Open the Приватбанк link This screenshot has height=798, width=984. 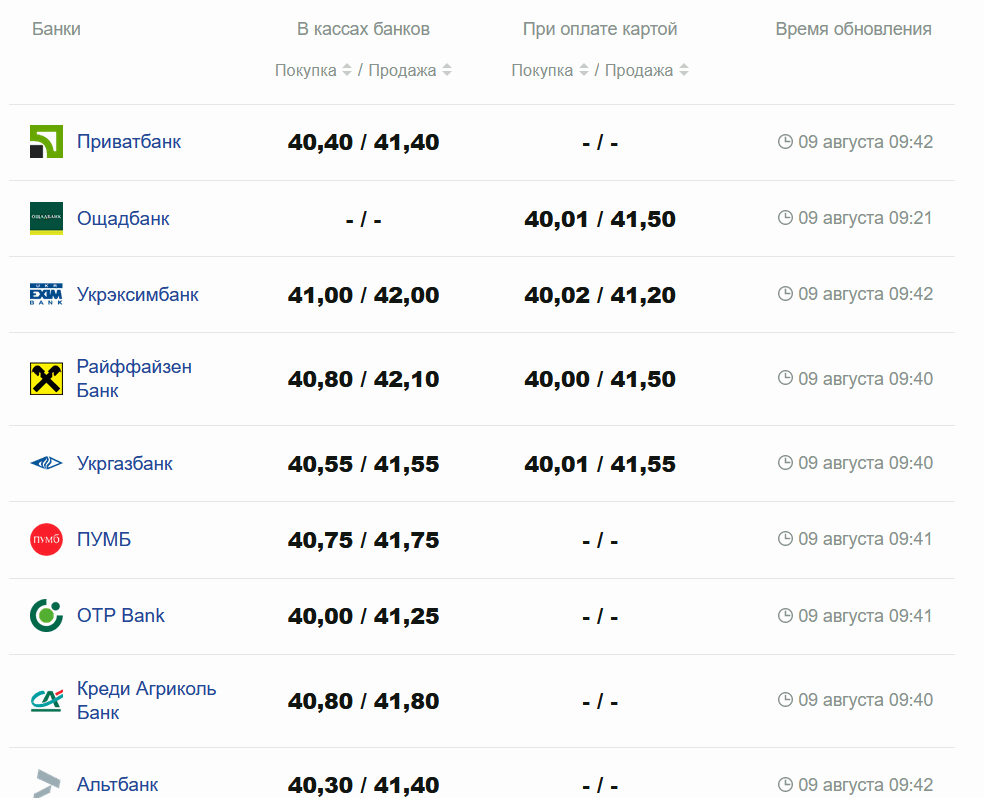pyautogui.click(x=129, y=142)
